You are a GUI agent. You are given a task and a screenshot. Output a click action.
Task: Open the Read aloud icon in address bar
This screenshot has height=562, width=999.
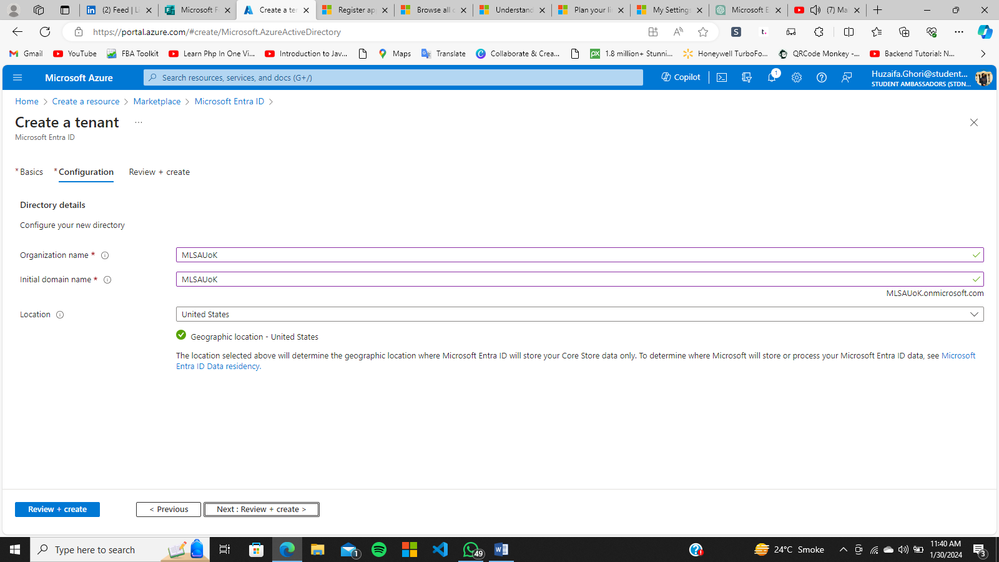(x=678, y=32)
